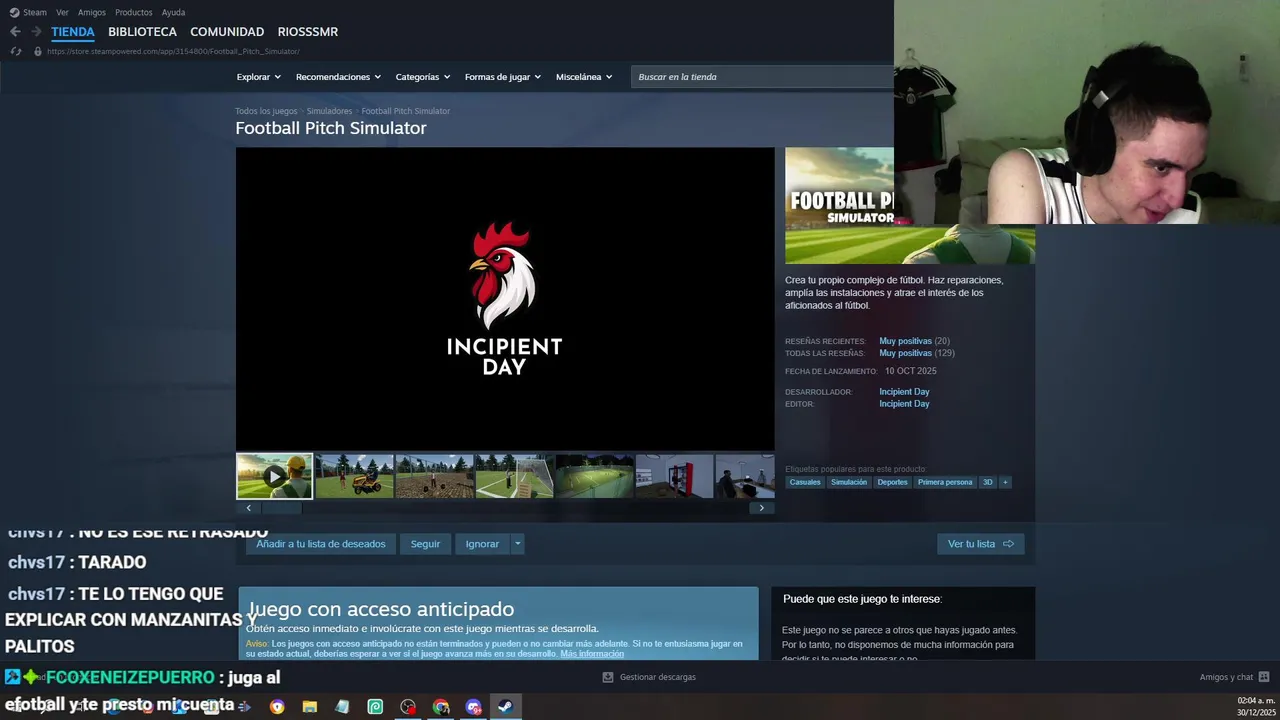This screenshot has width=1280, height=720.
Task: Click the Steam taskbar icon
Action: (506, 707)
